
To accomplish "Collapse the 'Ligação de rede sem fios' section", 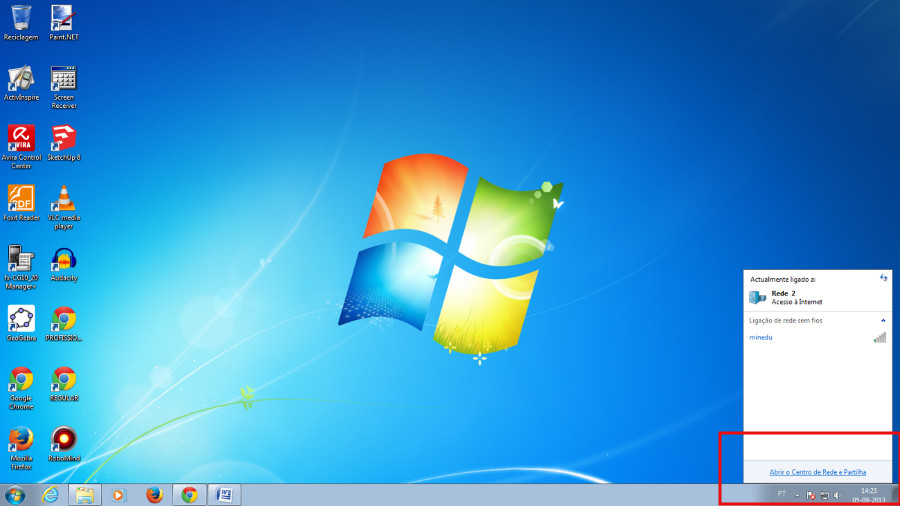I will [883, 320].
